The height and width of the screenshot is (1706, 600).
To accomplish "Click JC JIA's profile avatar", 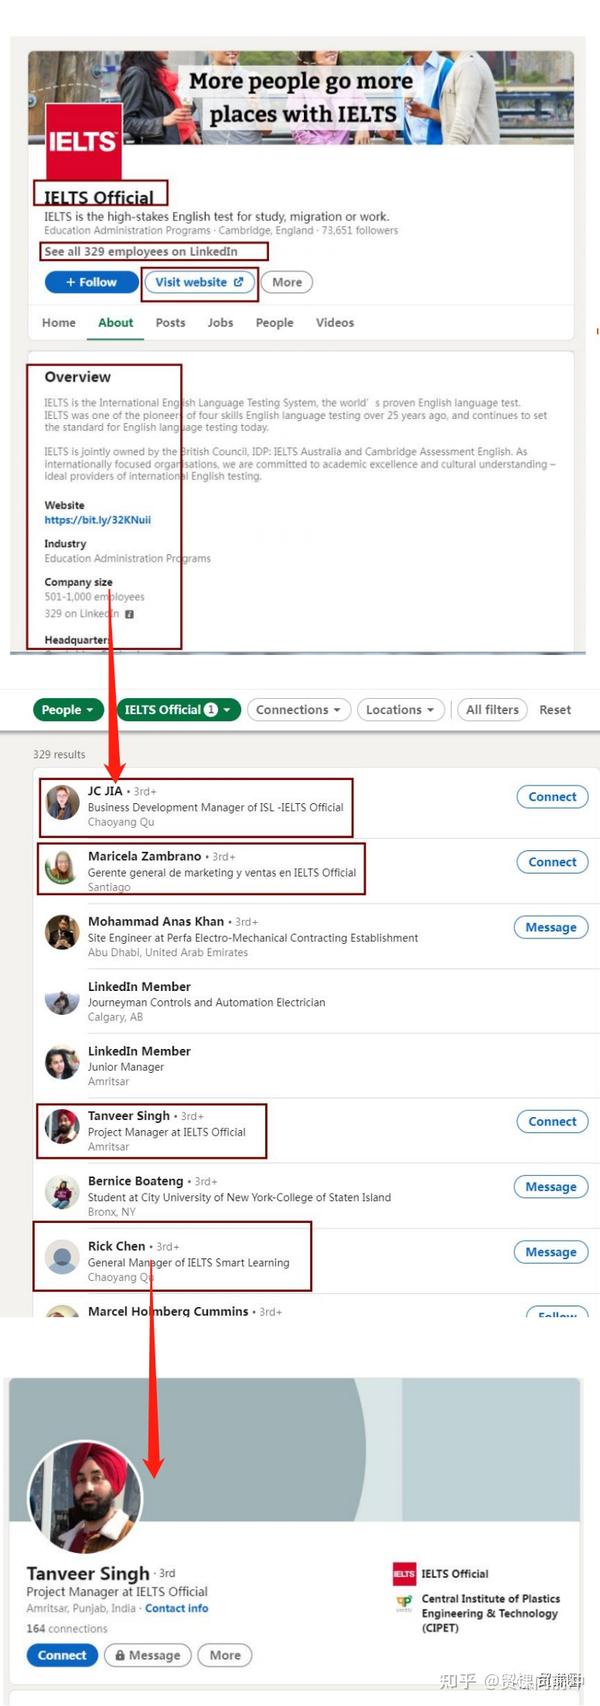I will click(63, 804).
